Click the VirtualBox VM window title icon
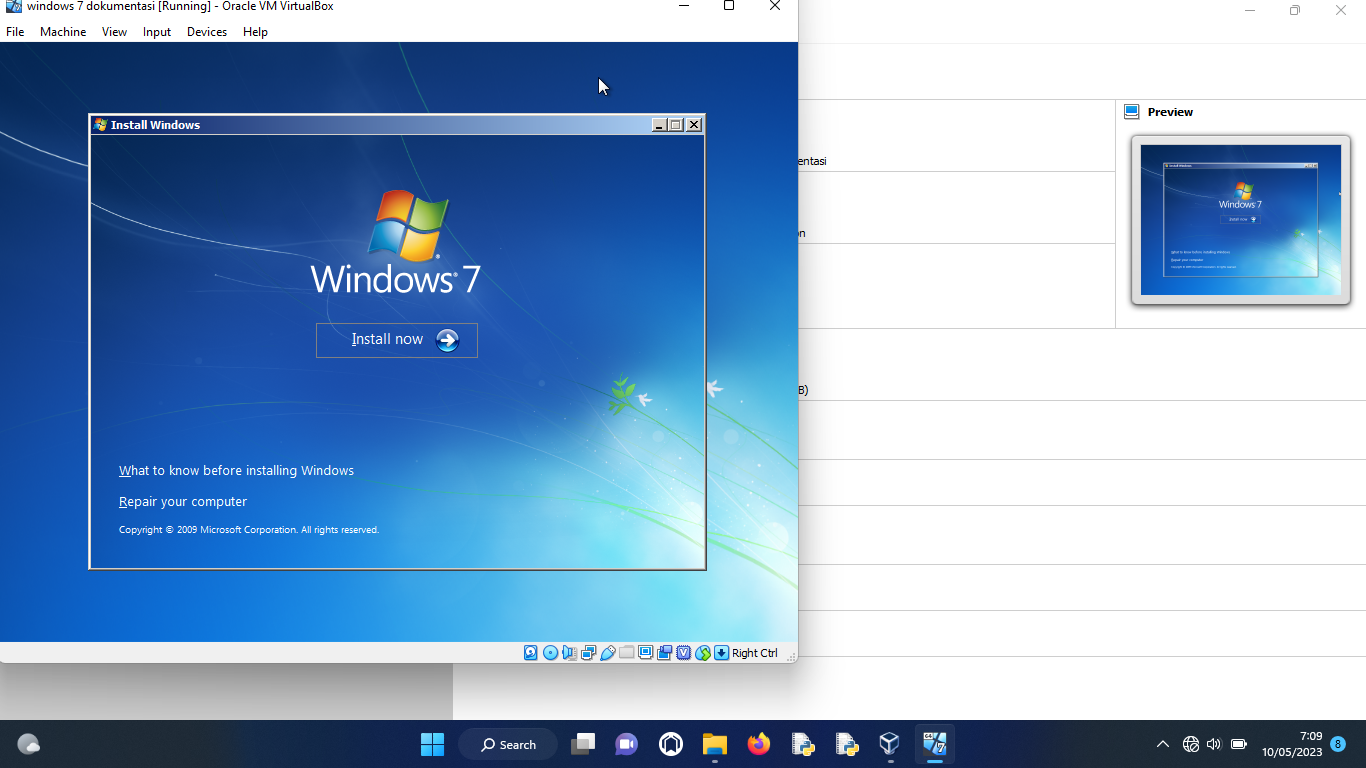1366x768 pixels. [x=13, y=6]
